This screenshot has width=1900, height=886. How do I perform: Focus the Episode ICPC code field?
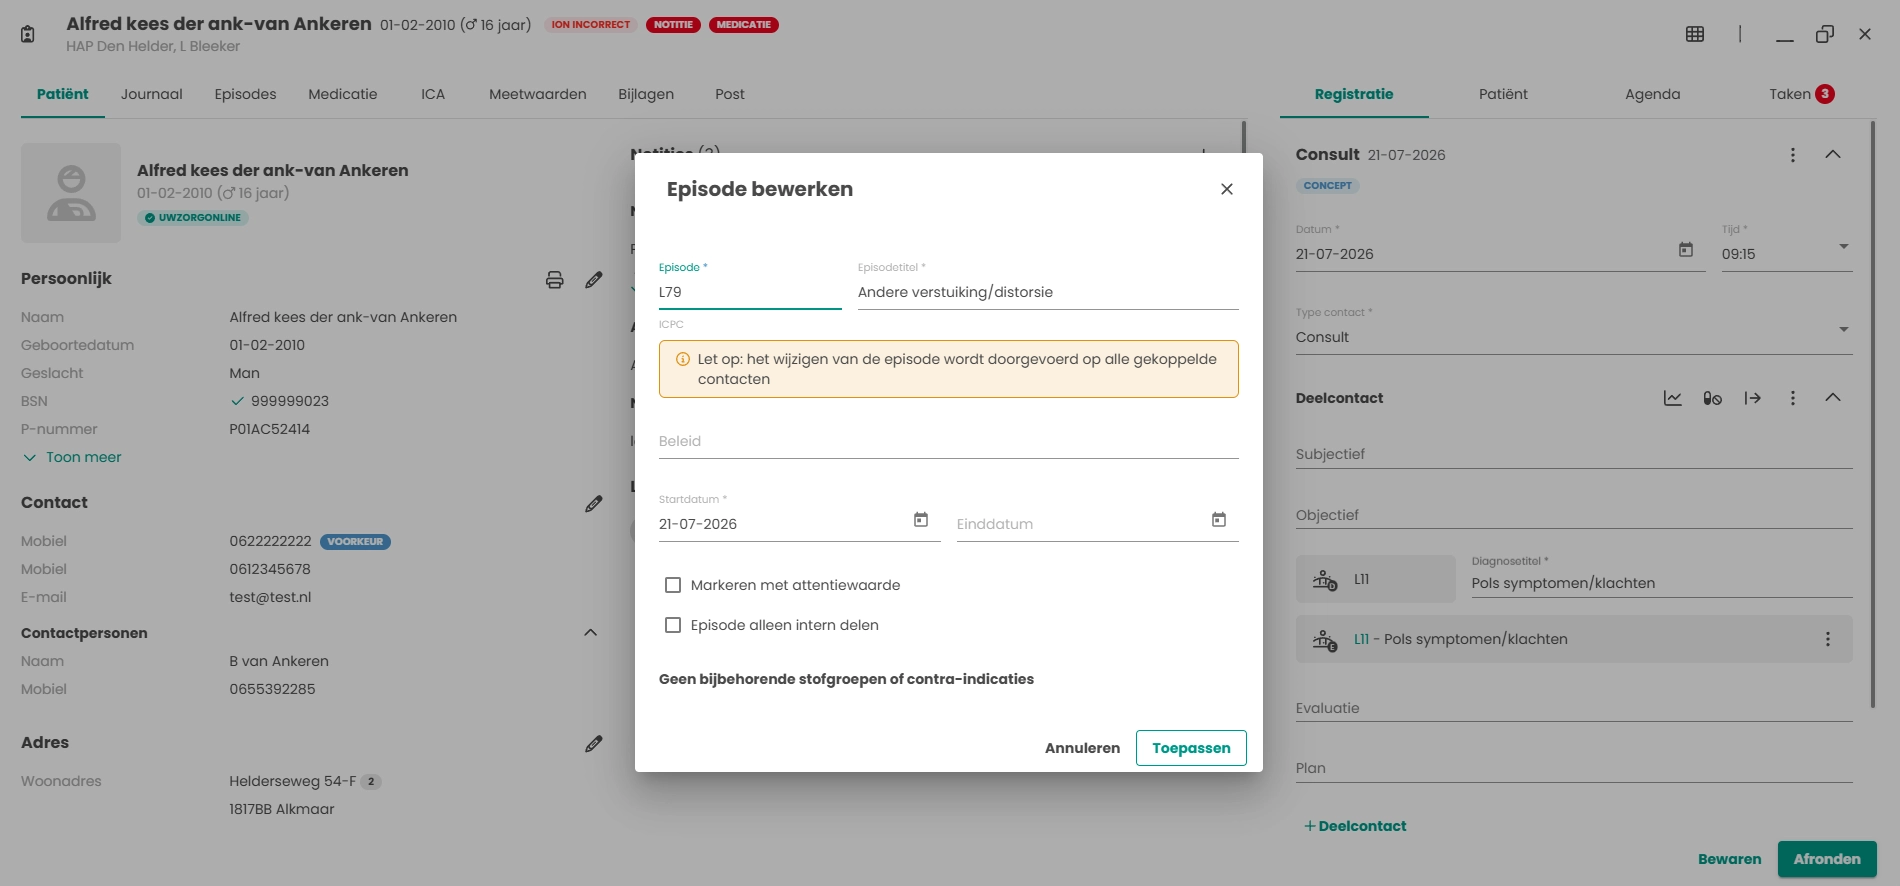[x=750, y=292]
